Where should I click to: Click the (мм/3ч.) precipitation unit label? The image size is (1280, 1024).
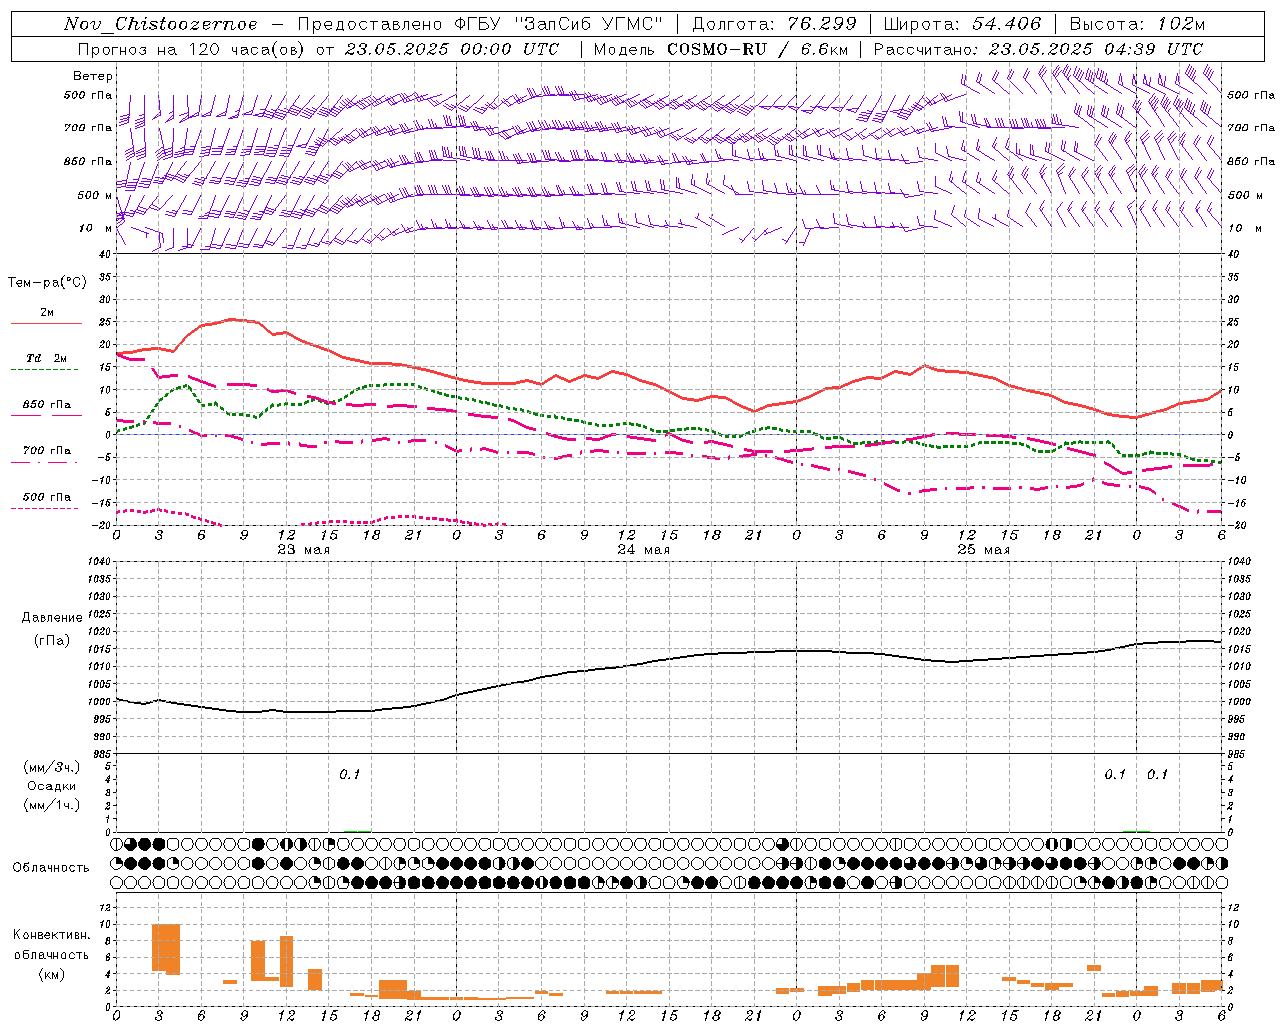pyautogui.click(x=52, y=767)
